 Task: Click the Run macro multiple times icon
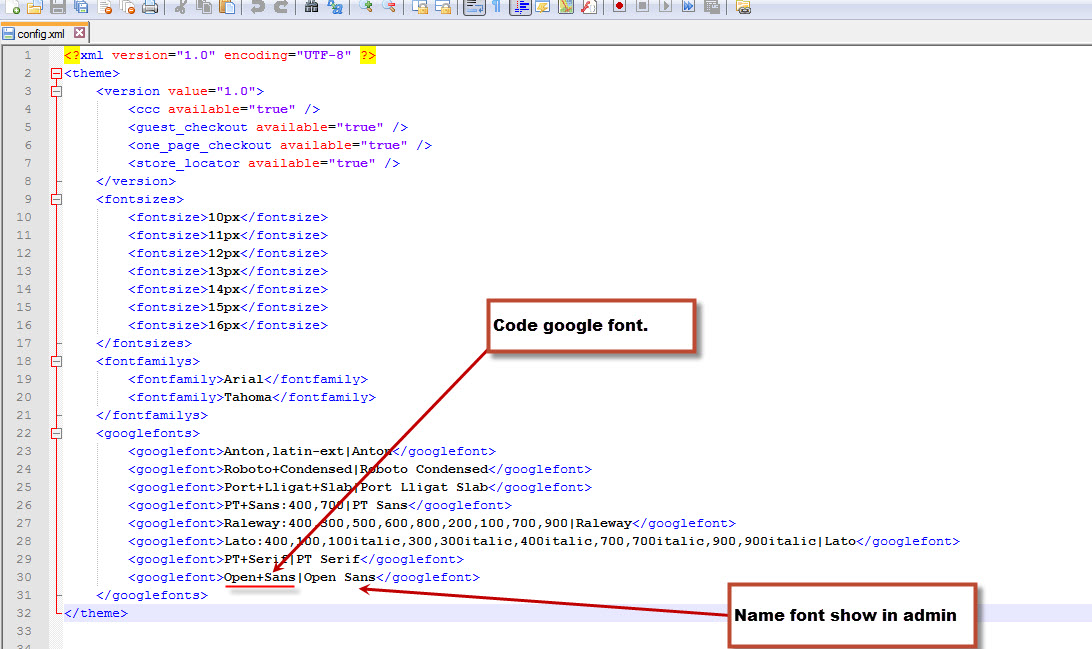[x=689, y=7]
